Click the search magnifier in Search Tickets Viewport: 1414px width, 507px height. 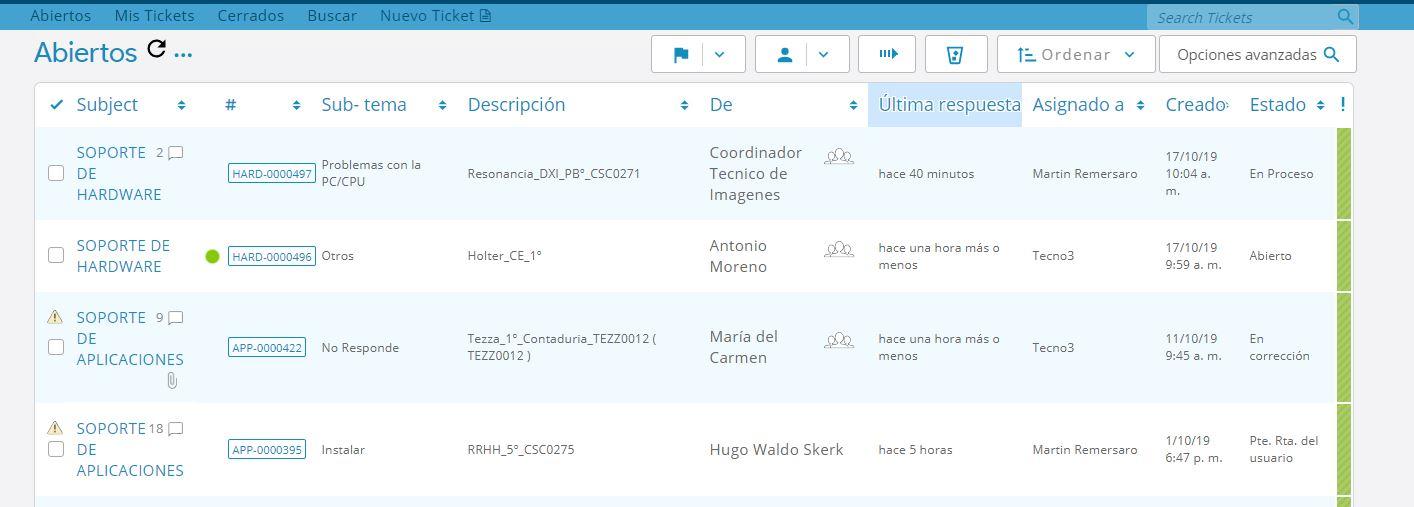pos(1345,17)
